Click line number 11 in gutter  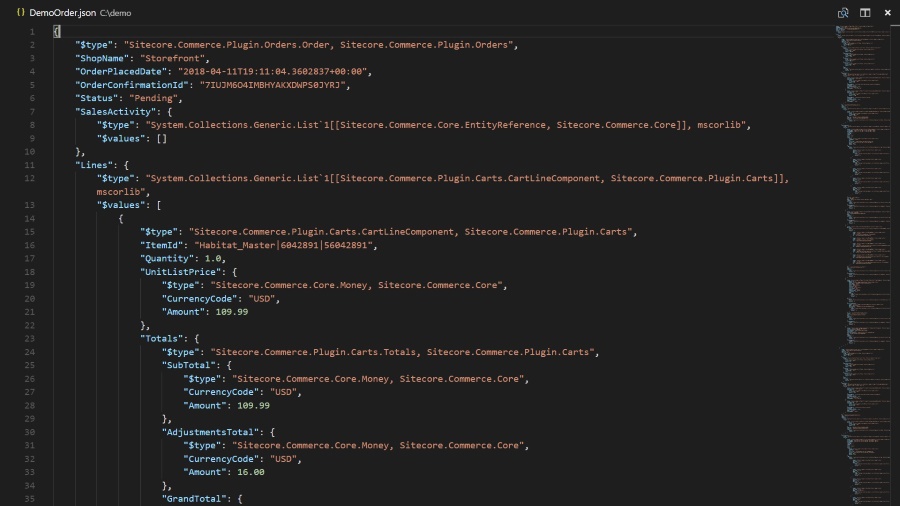30,165
